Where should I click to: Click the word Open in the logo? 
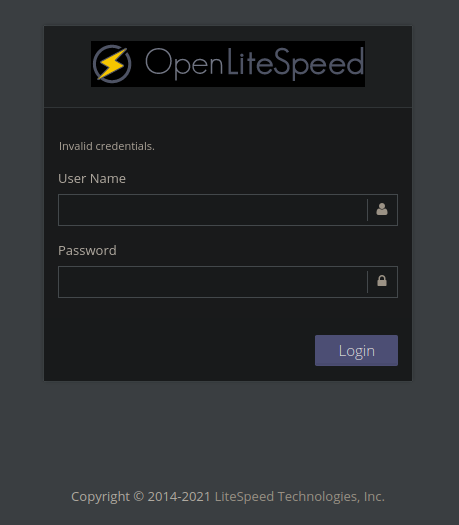coord(184,64)
